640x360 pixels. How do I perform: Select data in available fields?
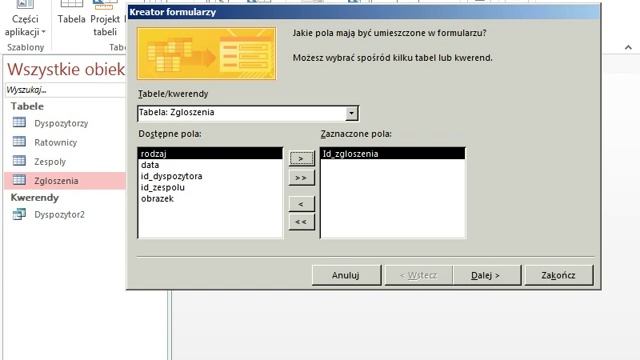coord(211,165)
